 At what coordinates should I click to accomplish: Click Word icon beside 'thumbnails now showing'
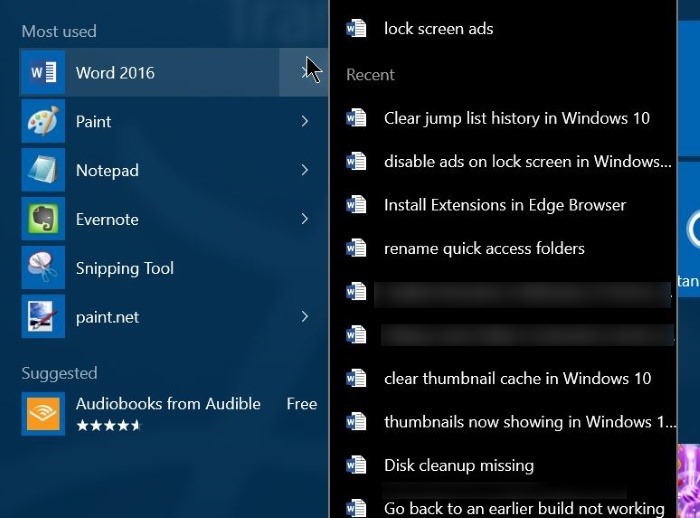tap(356, 422)
